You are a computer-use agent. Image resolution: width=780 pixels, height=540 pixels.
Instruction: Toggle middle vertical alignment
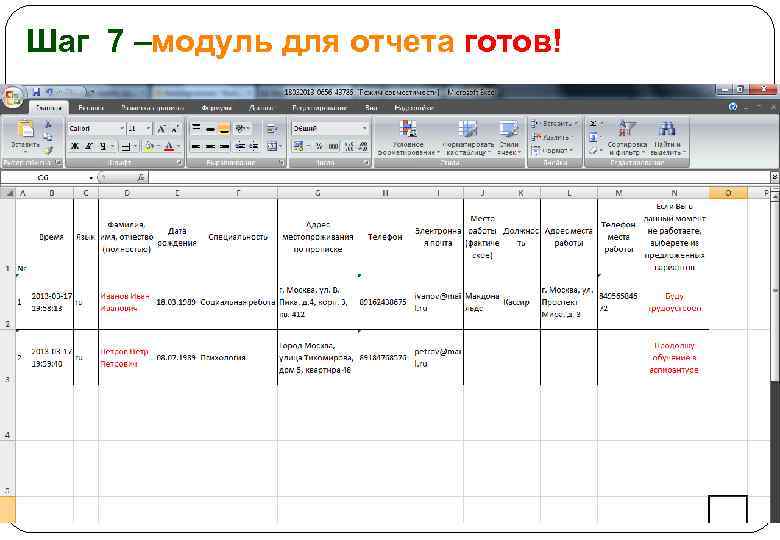tap(210, 129)
